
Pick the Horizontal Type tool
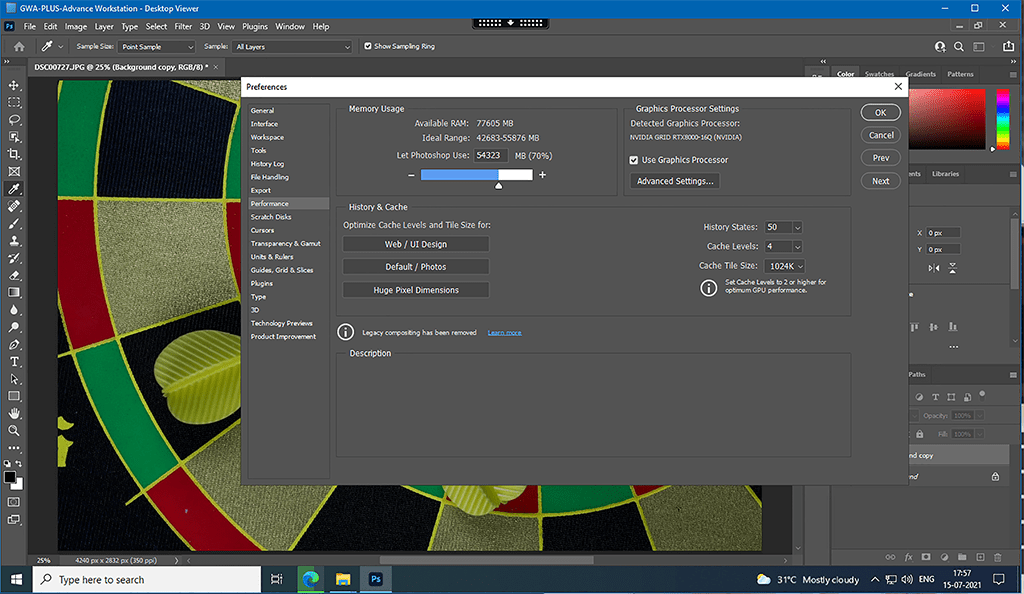14,361
